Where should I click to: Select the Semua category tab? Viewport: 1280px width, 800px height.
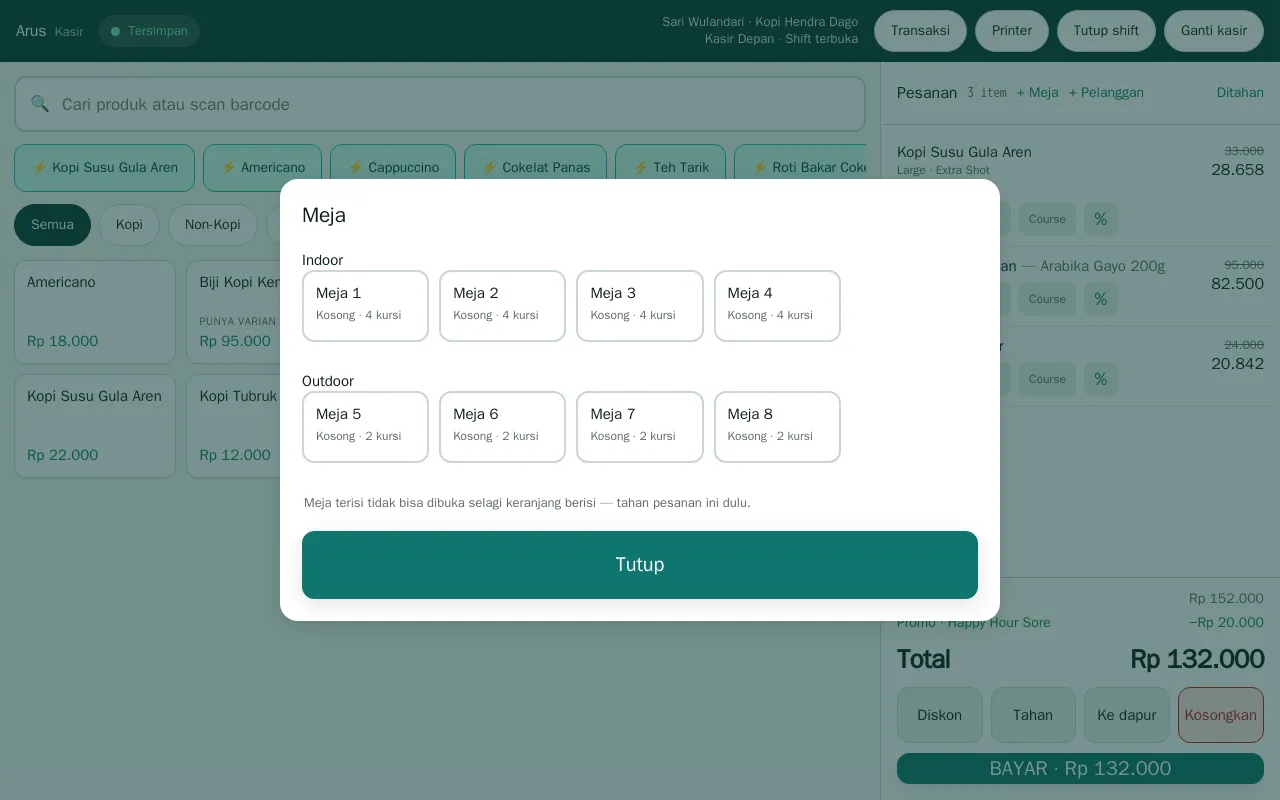coord(52,225)
